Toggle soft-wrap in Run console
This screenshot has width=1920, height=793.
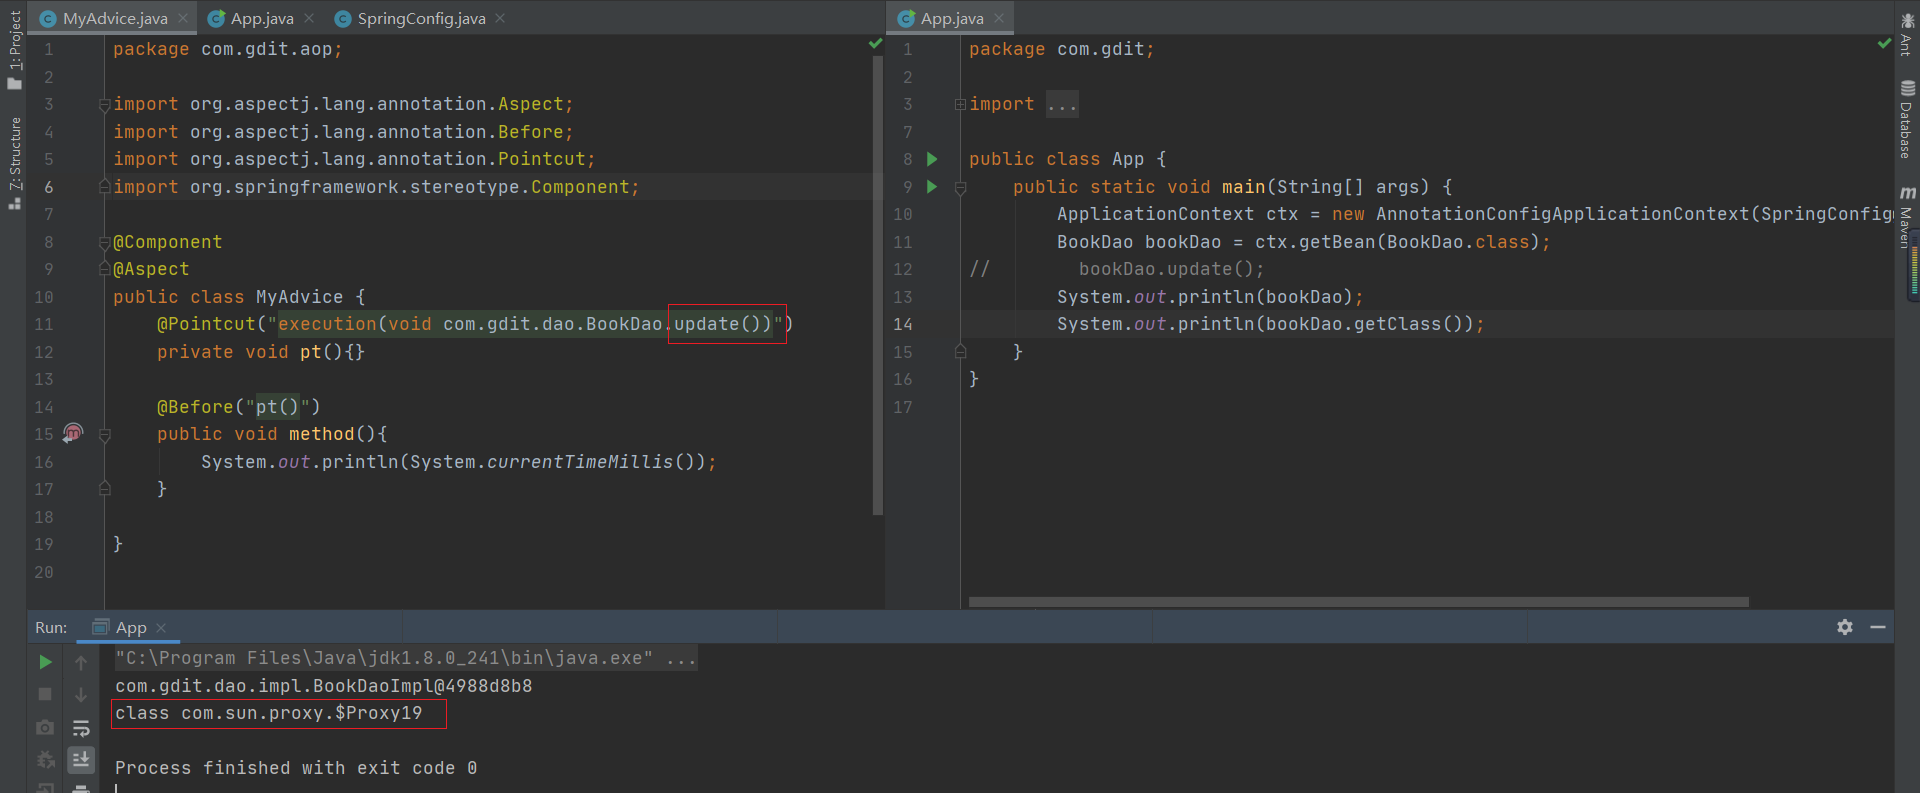click(81, 727)
